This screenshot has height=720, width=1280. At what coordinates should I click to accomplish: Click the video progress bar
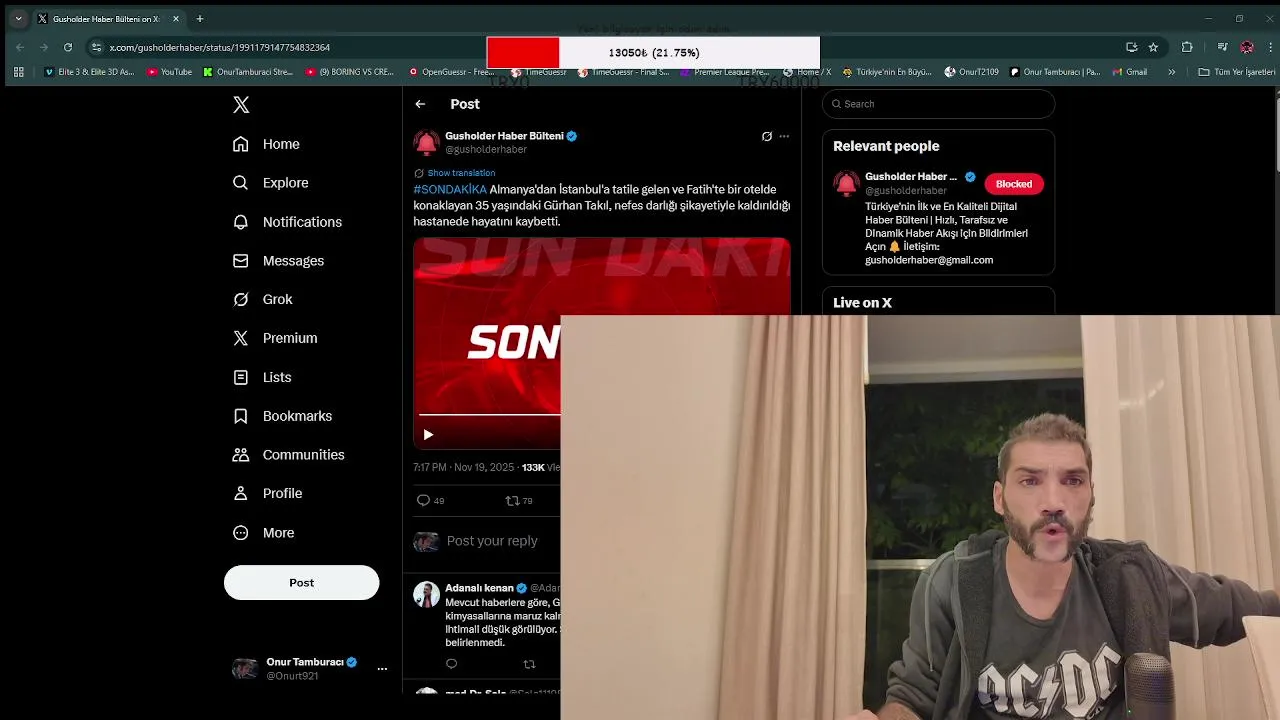[x=489, y=414]
